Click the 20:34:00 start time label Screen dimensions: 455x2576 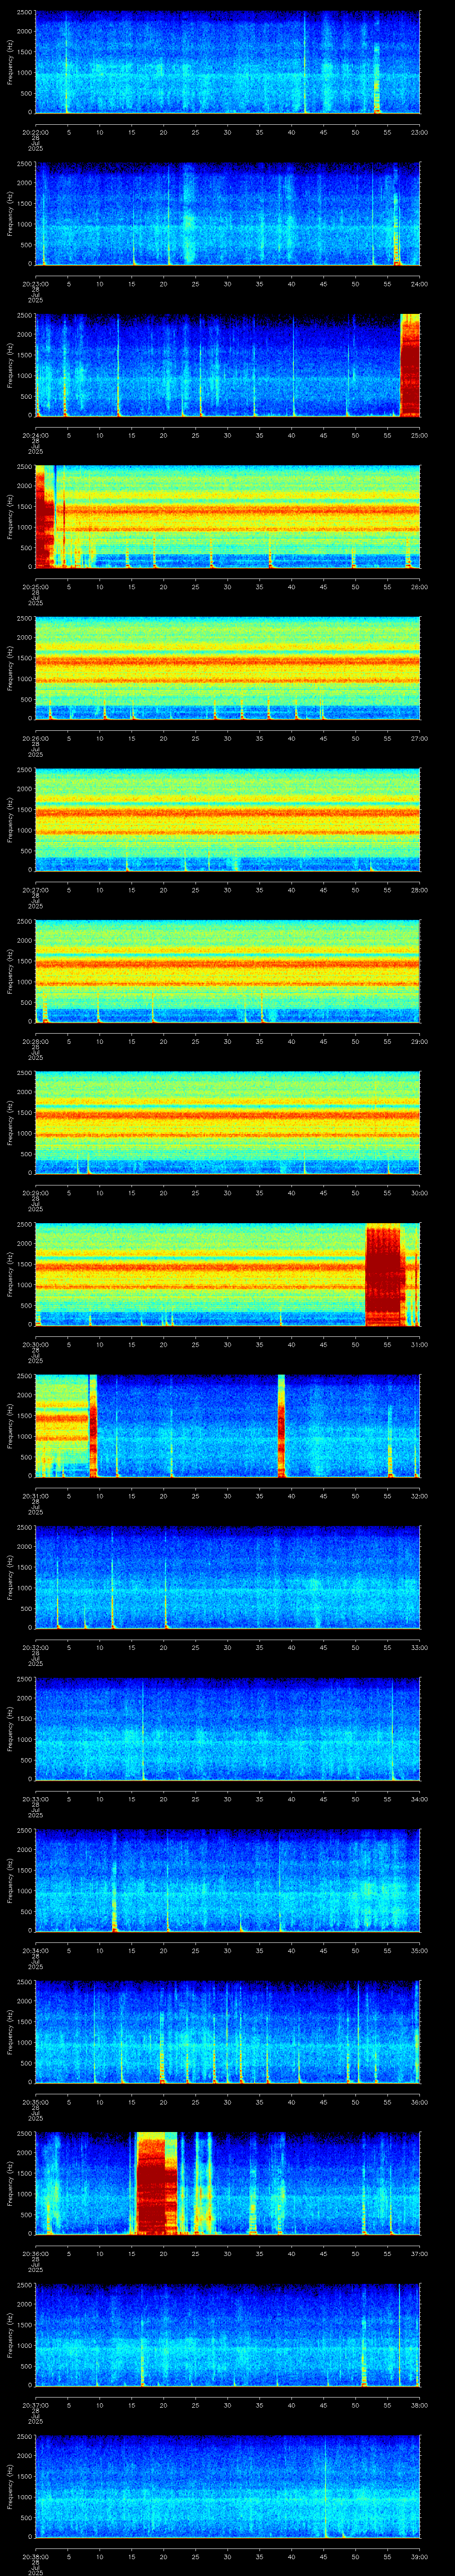[x=35, y=1950]
